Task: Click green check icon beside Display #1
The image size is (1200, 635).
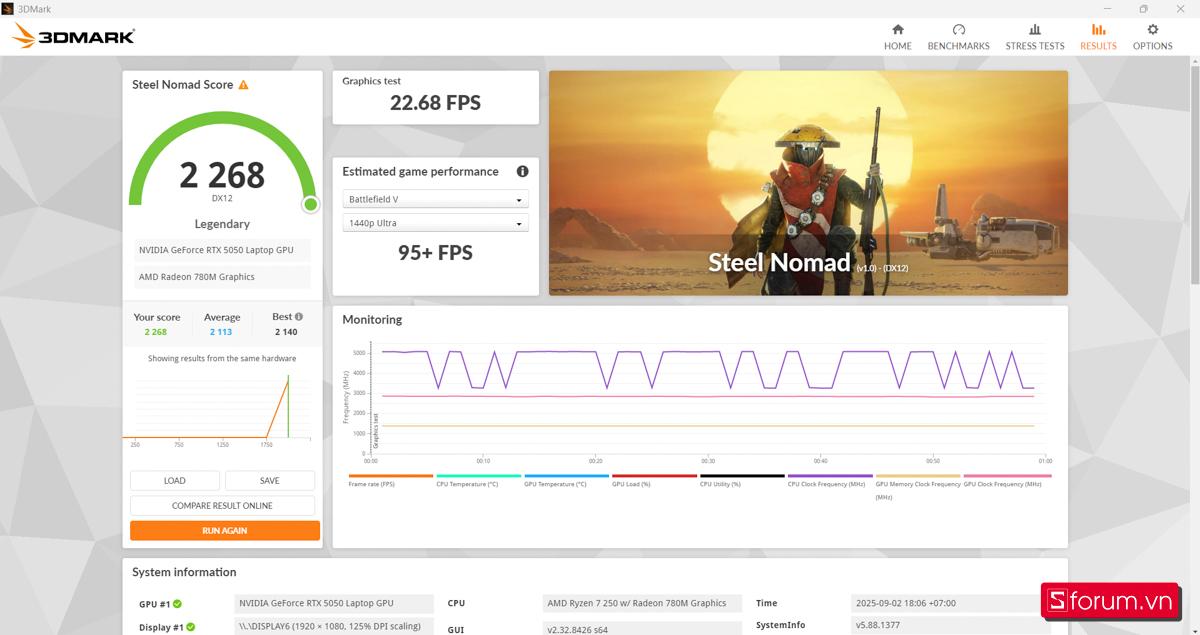Action: pos(190,628)
